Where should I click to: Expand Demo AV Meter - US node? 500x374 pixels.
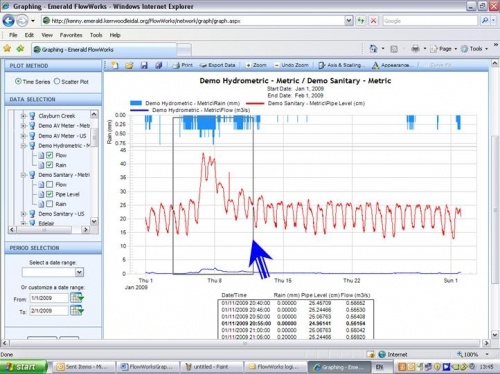click(x=23, y=136)
